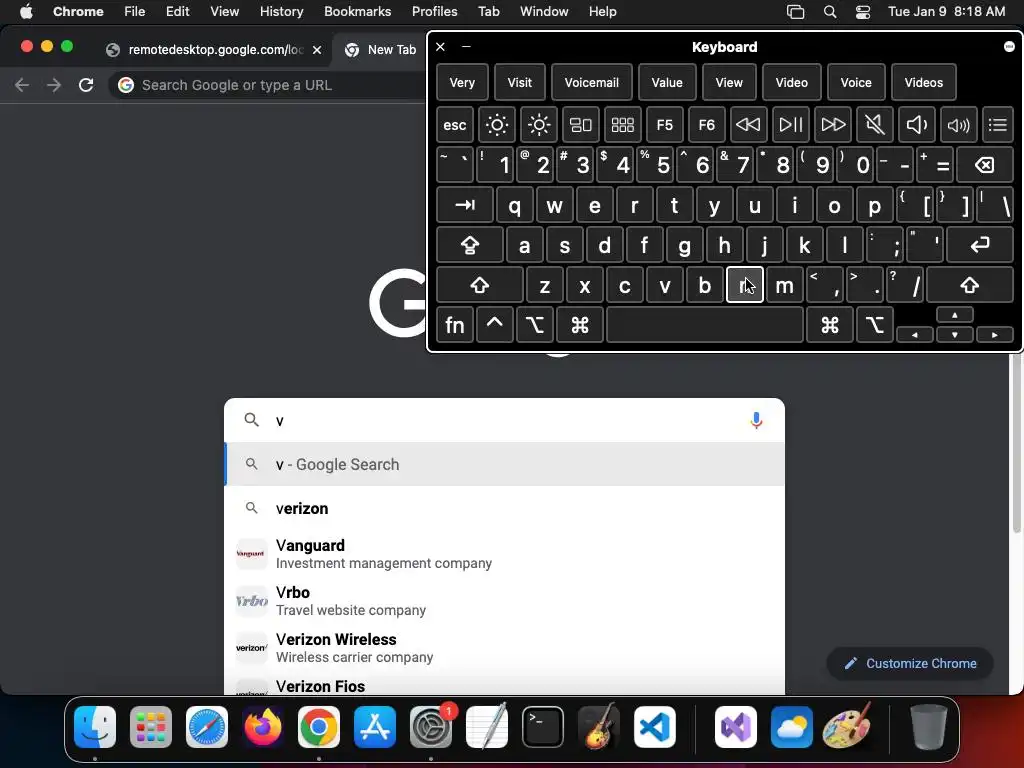Tap the left arrow key
1024x768 pixels.
click(914, 334)
